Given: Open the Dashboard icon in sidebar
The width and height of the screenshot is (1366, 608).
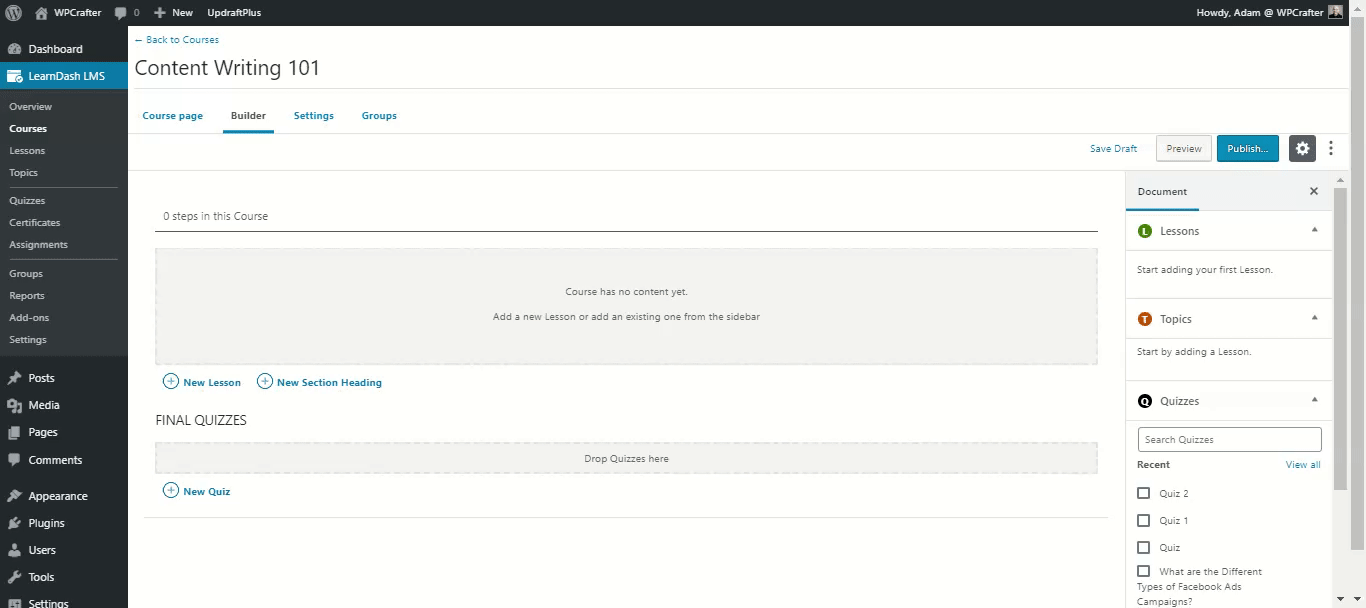Looking at the screenshot, I should tap(14, 49).
